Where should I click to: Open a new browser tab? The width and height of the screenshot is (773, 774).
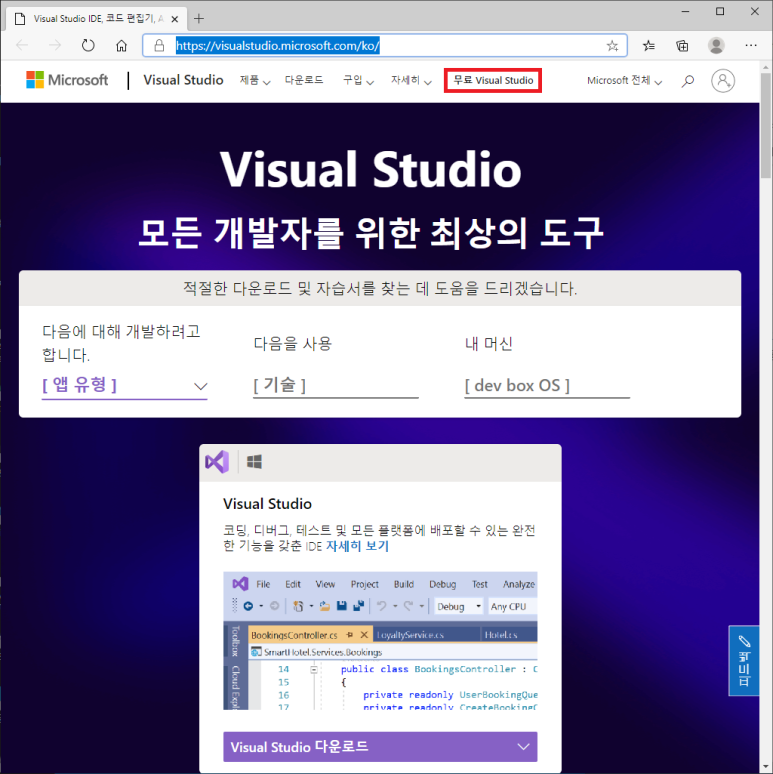(x=199, y=19)
